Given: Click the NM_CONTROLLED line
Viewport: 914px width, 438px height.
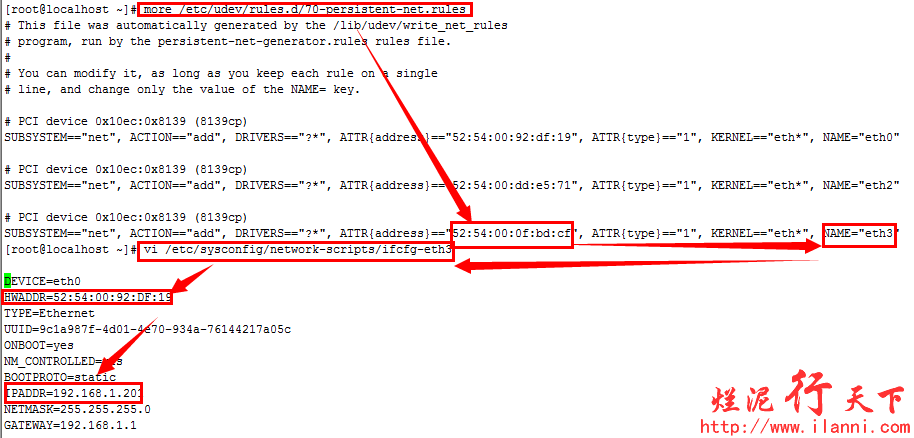Looking at the screenshot, I should tap(63, 362).
